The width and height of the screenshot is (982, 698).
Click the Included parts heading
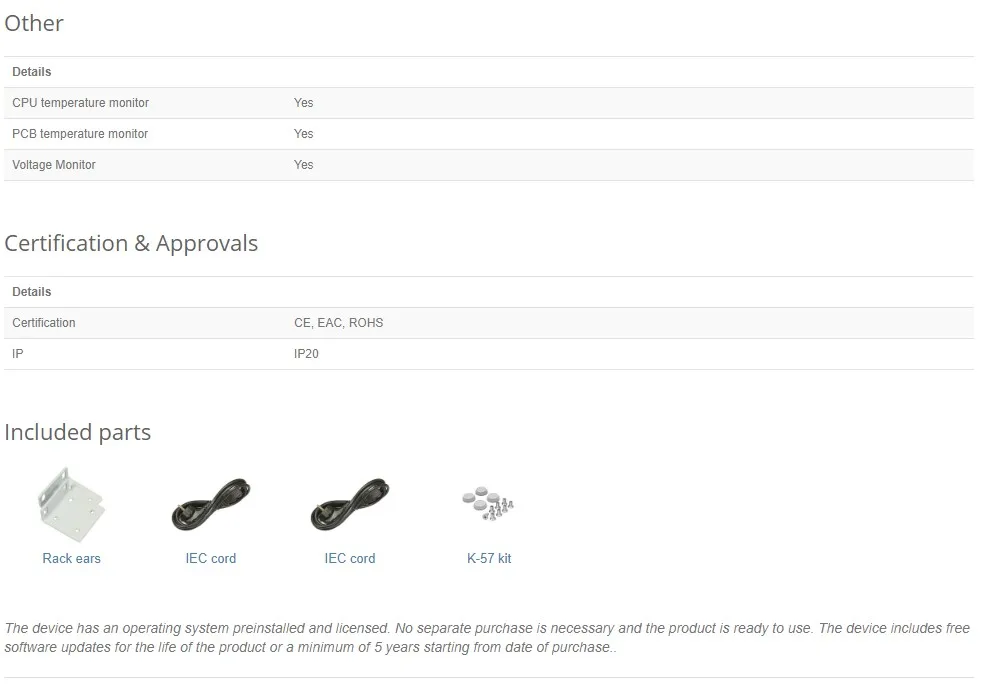click(x=78, y=433)
